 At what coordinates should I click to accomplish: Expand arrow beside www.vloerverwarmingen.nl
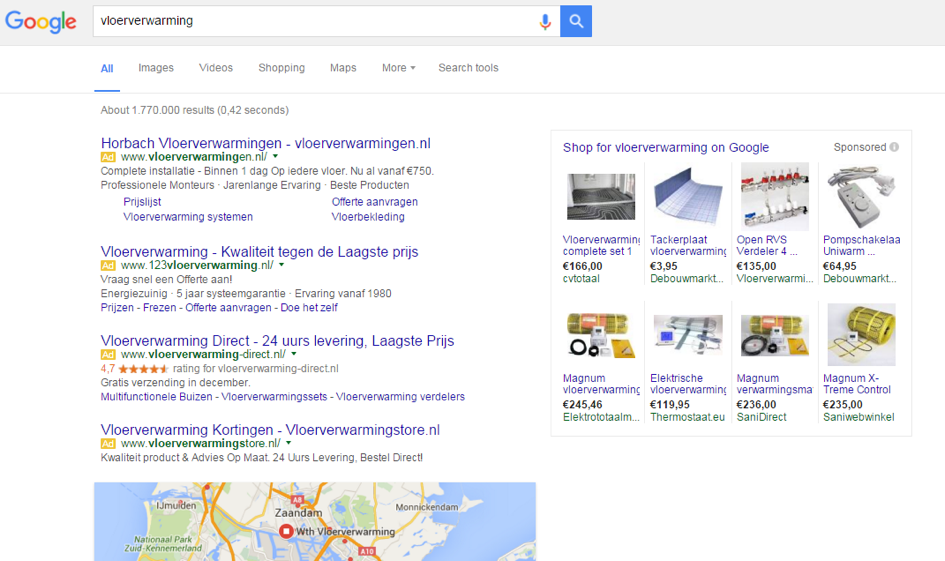click(x=275, y=157)
